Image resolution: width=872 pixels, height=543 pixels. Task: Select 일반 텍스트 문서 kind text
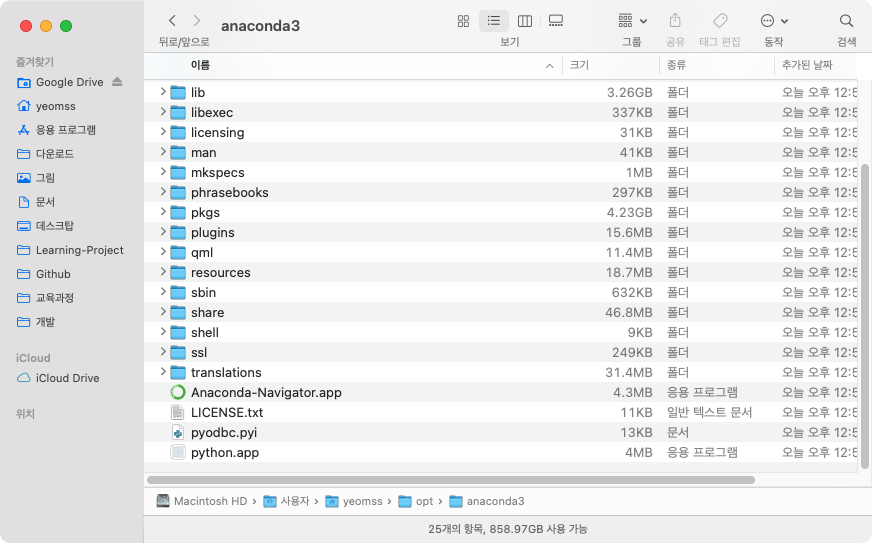(710, 413)
